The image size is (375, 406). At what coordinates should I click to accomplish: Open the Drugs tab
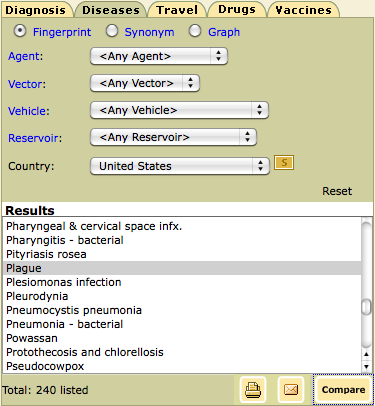[237, 9]
